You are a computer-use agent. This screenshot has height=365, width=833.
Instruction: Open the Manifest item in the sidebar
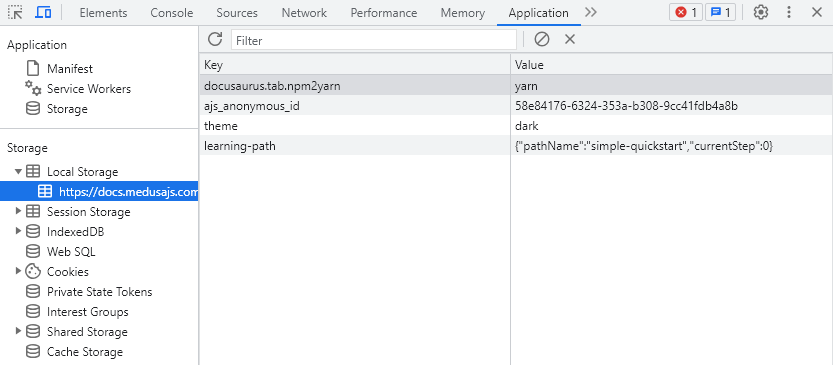70,69
